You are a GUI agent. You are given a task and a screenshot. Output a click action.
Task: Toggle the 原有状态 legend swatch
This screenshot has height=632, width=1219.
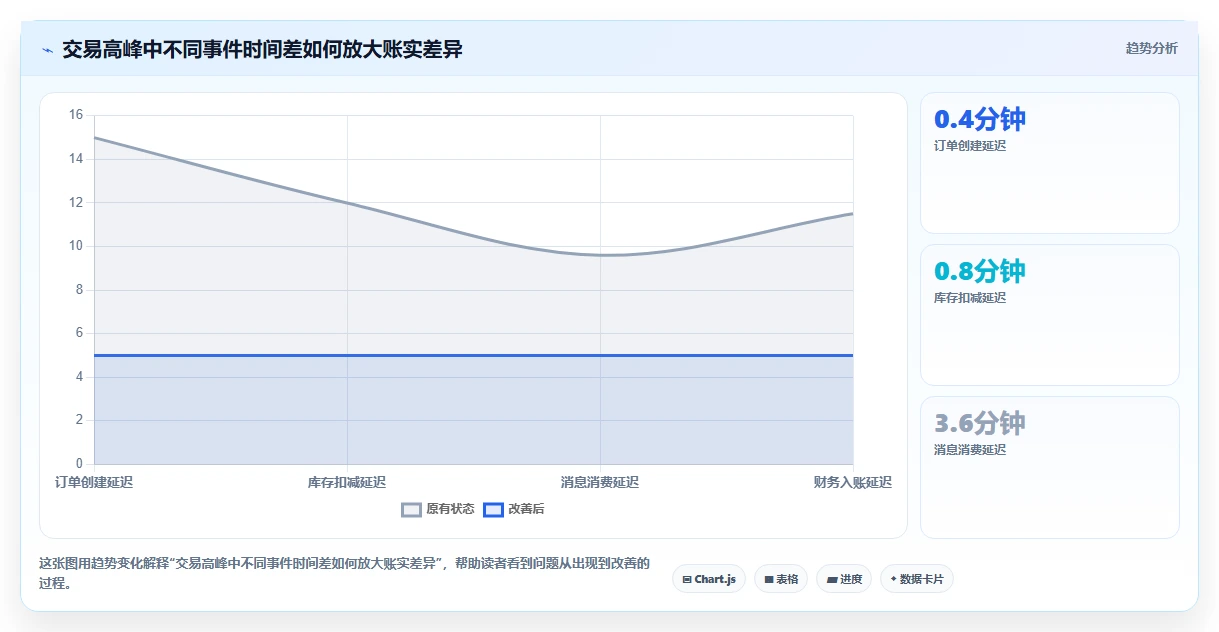click(411, 509)
